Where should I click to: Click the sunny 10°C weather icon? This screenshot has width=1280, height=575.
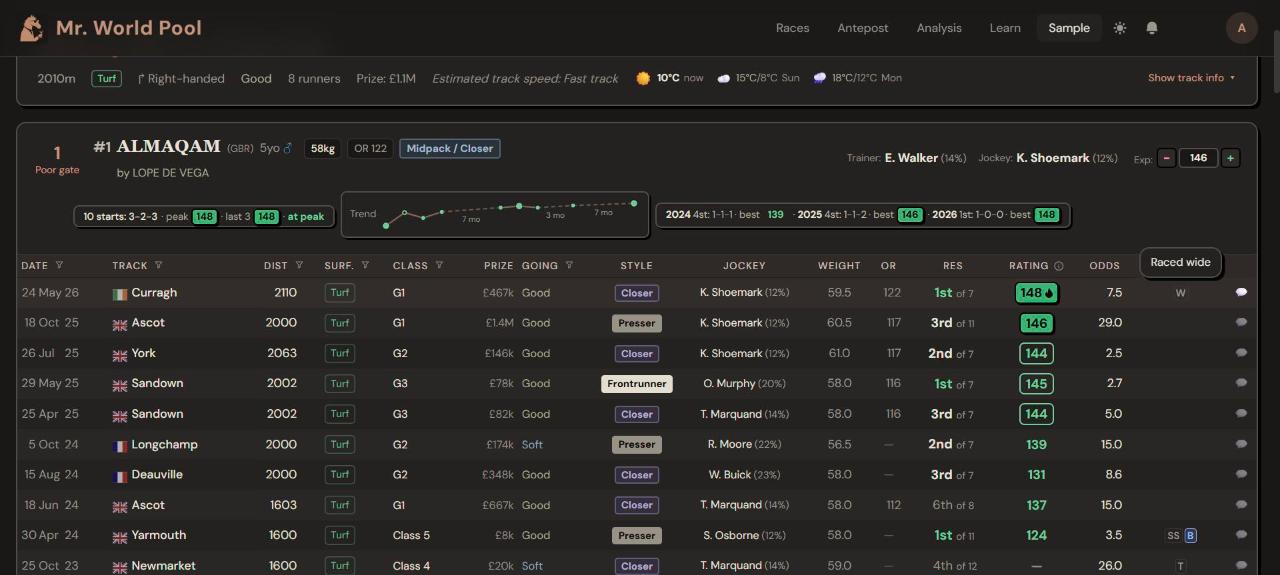(643, 78)
